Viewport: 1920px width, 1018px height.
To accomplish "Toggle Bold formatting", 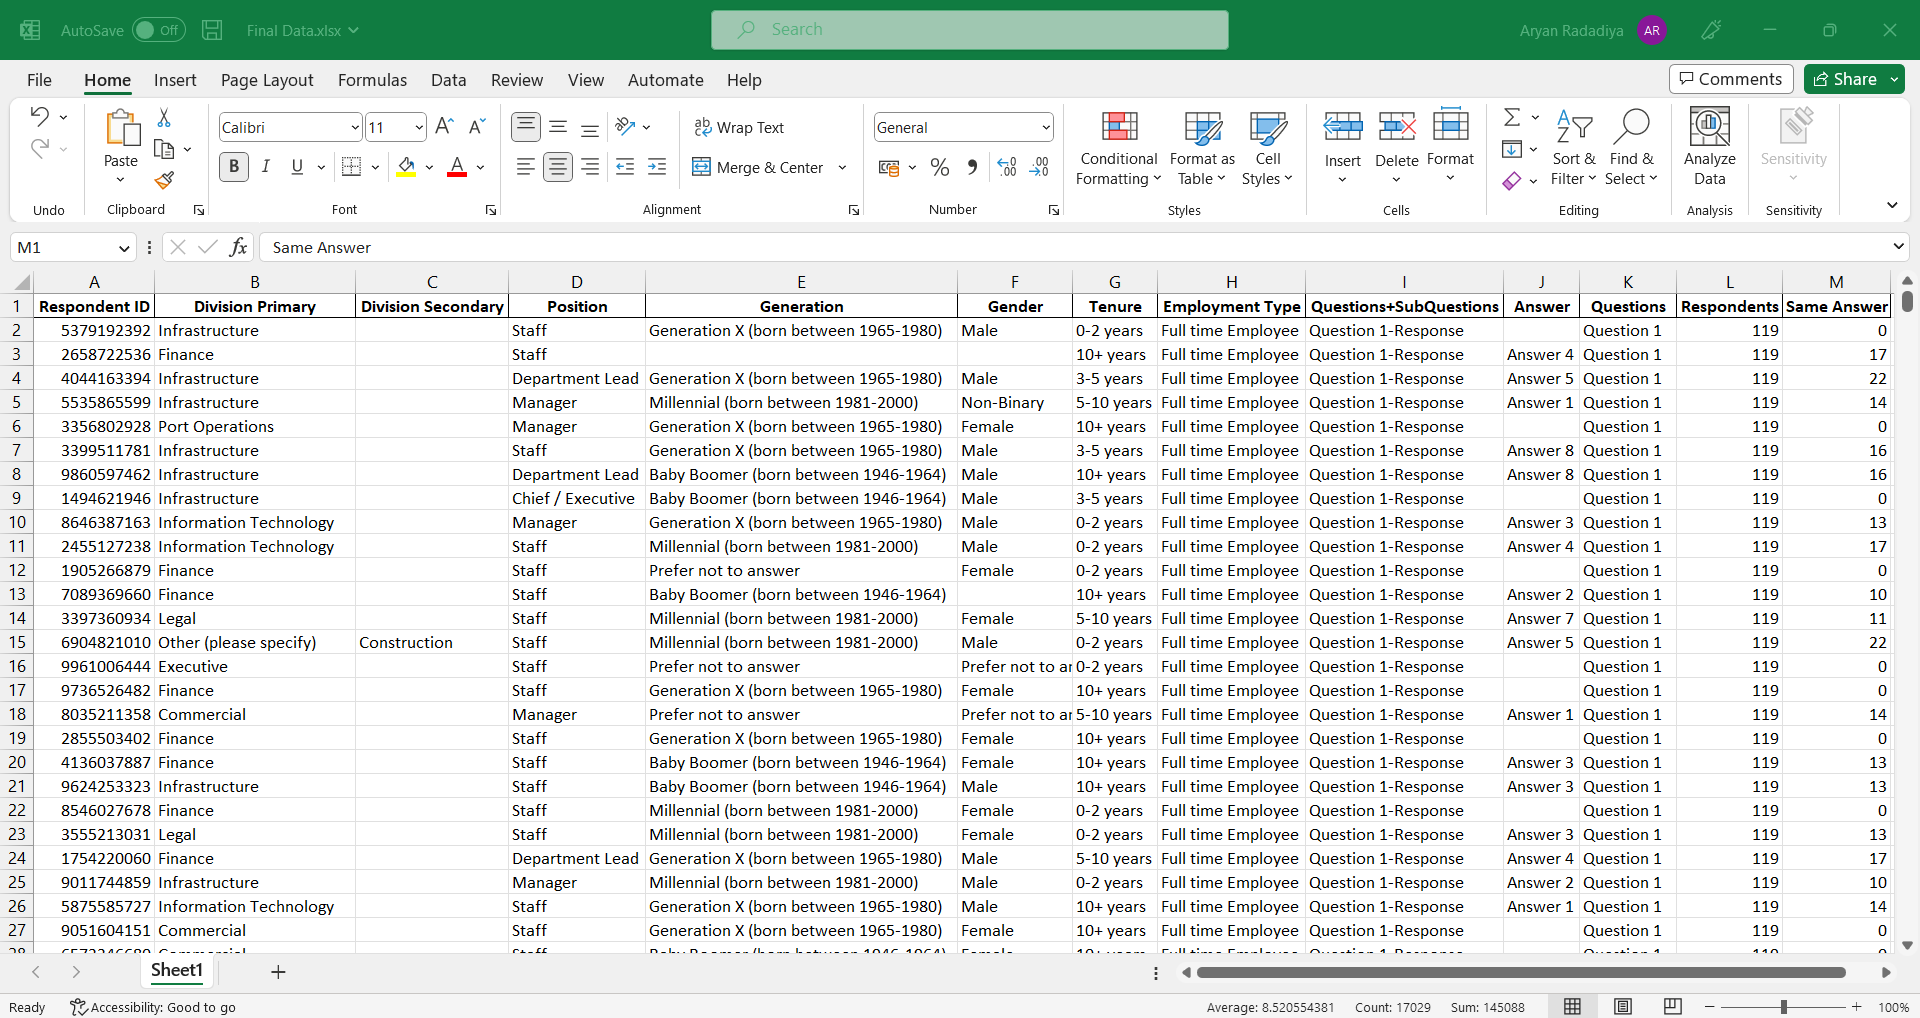I will tap(234, 167).
